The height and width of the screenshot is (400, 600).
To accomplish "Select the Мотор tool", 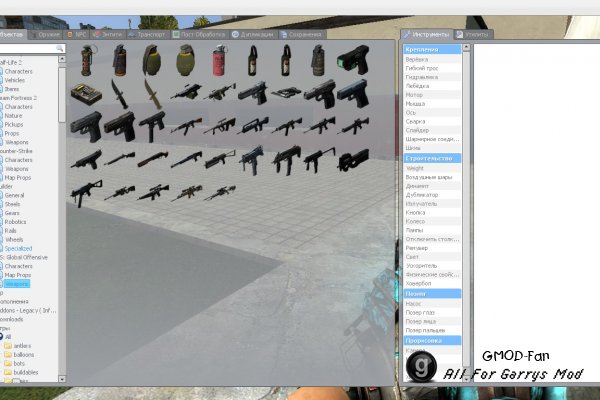I will [432, 95].
